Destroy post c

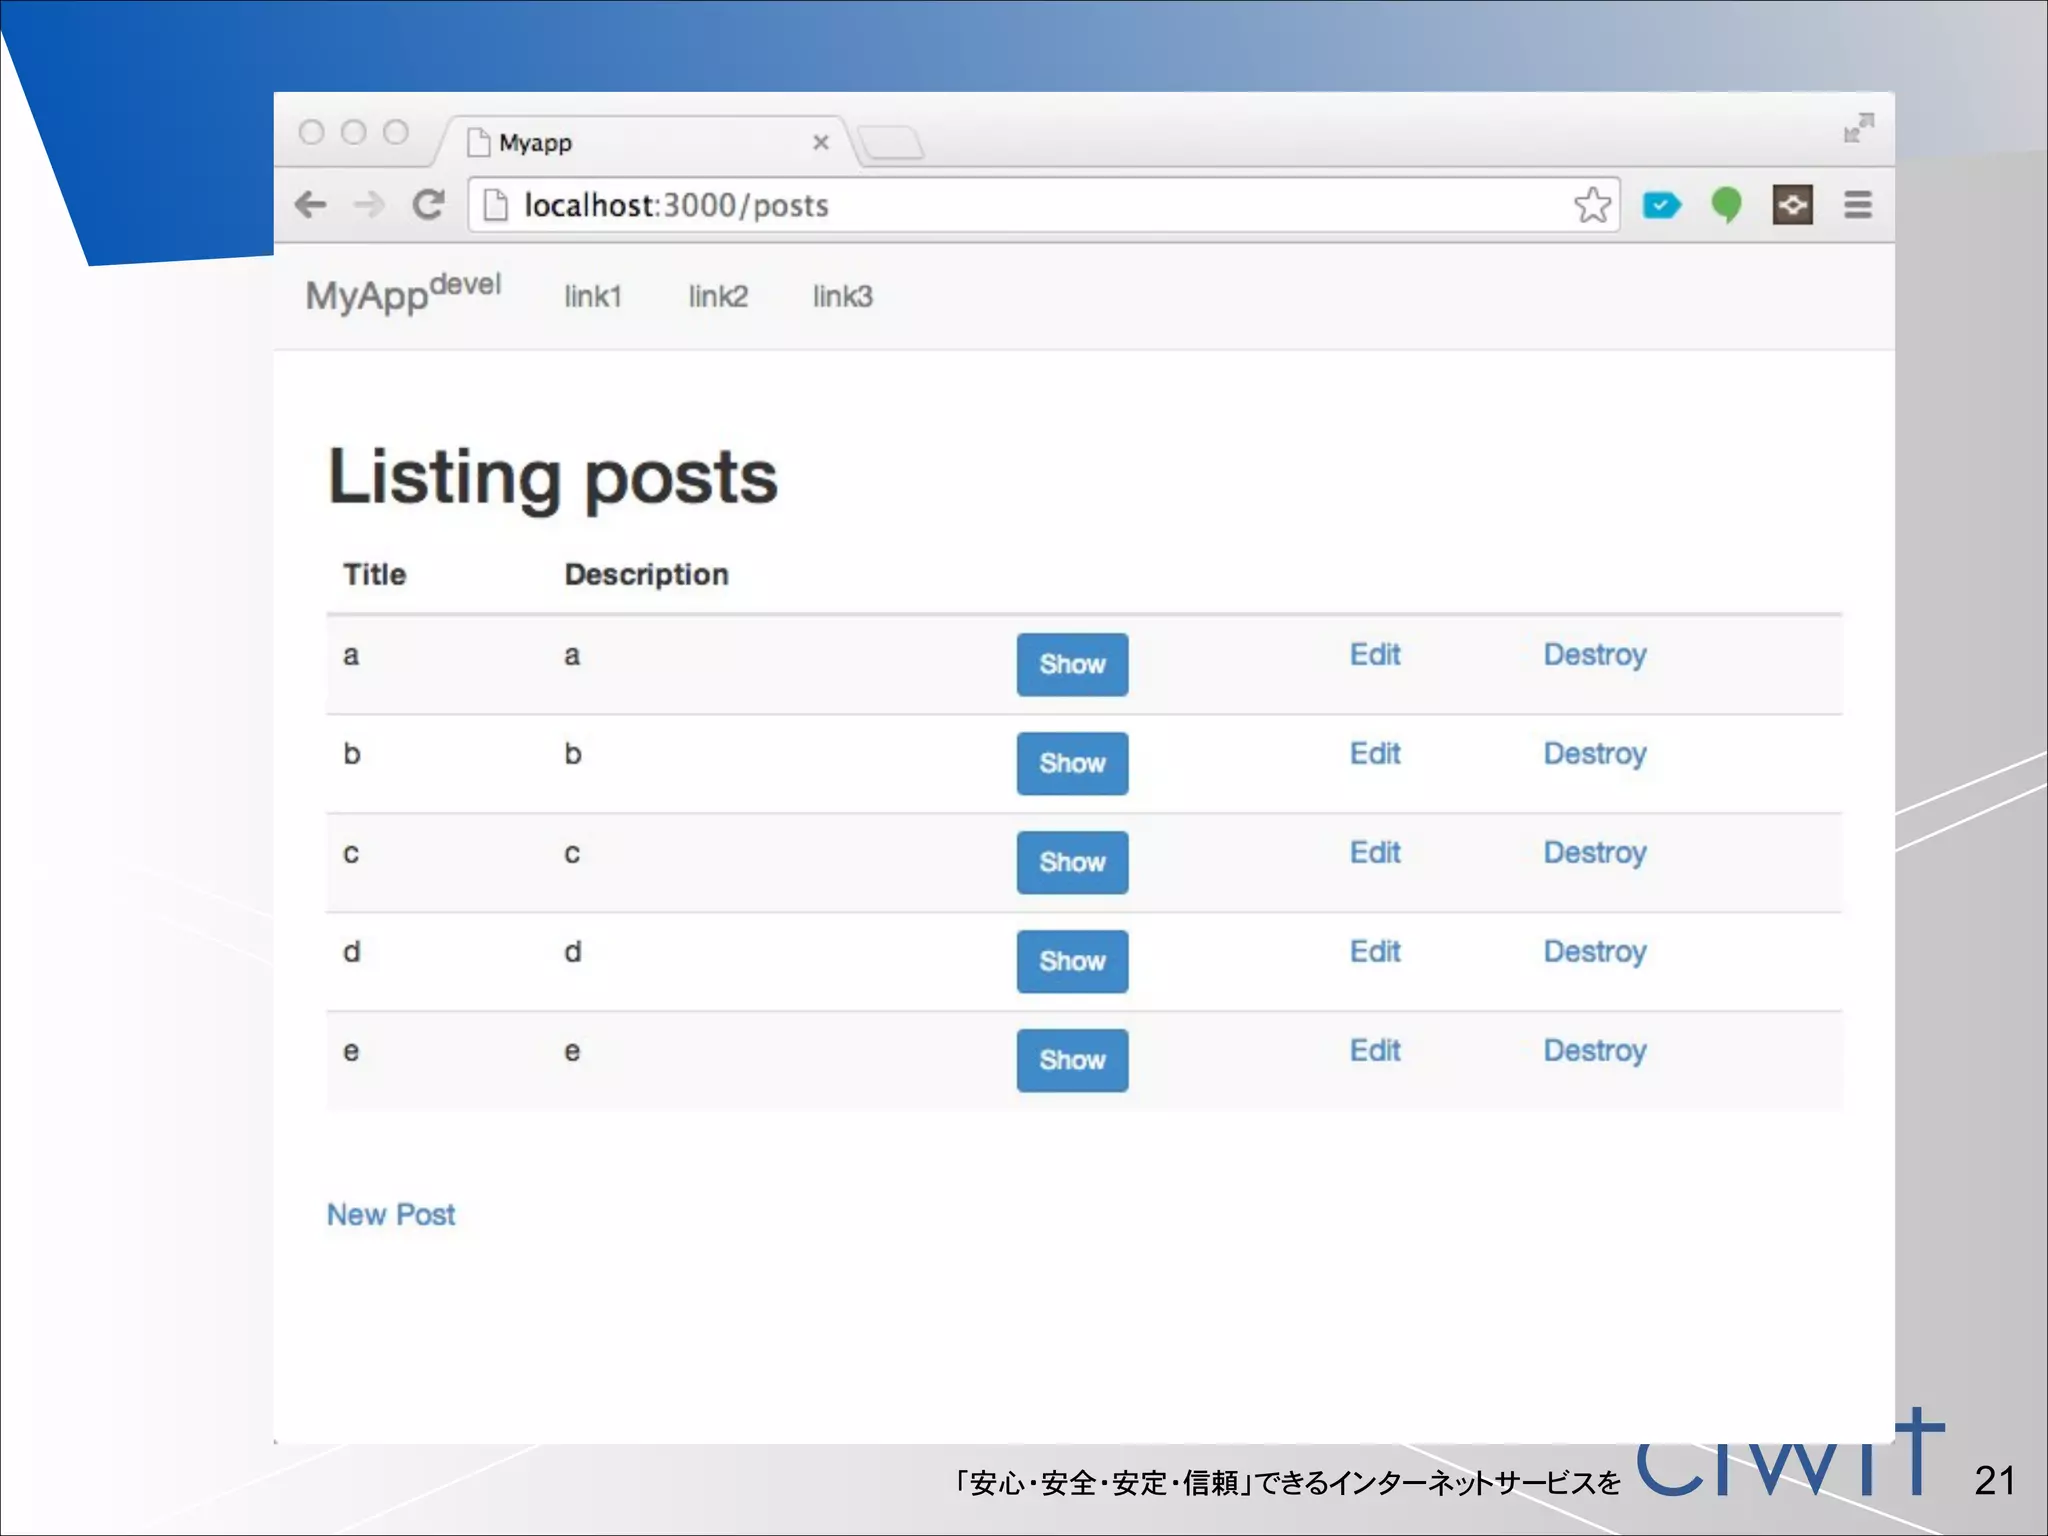tap(1595, 853)
